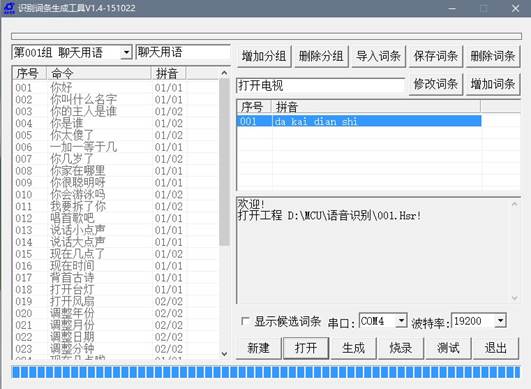Click the 删除词条 button

(x=493, y=56)
